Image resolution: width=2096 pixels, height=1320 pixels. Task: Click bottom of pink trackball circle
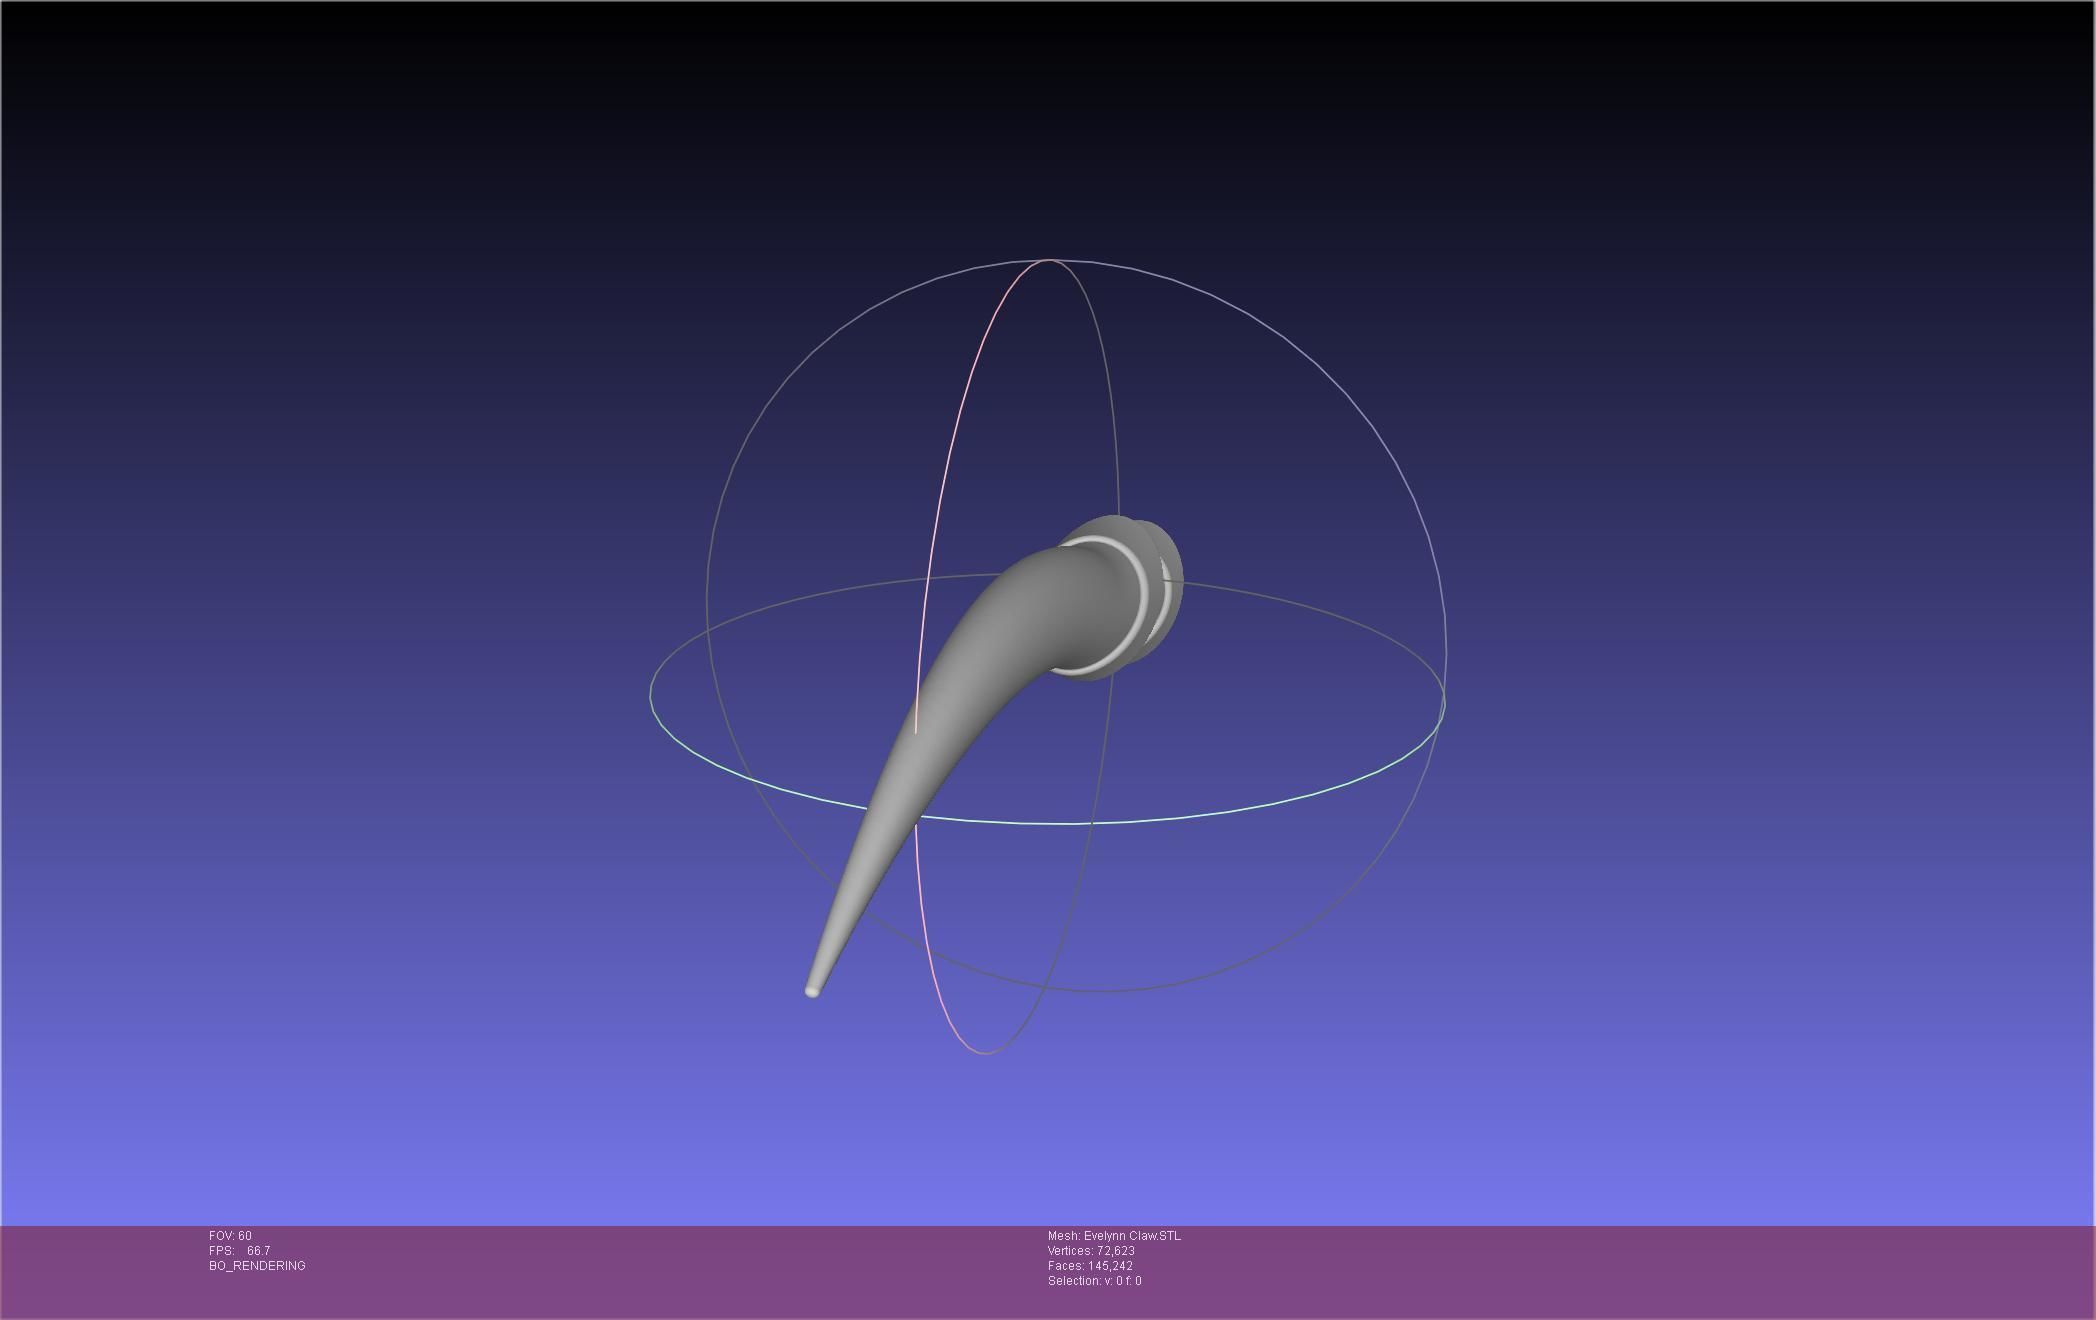pos(985,1053)
